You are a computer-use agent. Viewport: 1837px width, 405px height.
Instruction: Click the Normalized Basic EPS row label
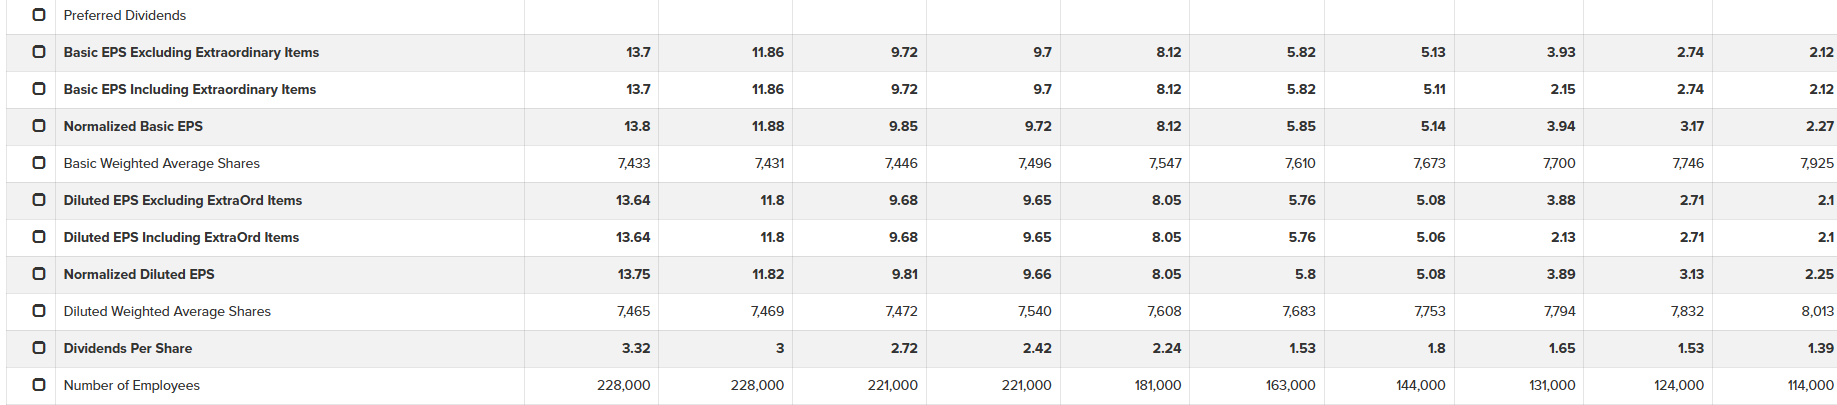(133, 126)
